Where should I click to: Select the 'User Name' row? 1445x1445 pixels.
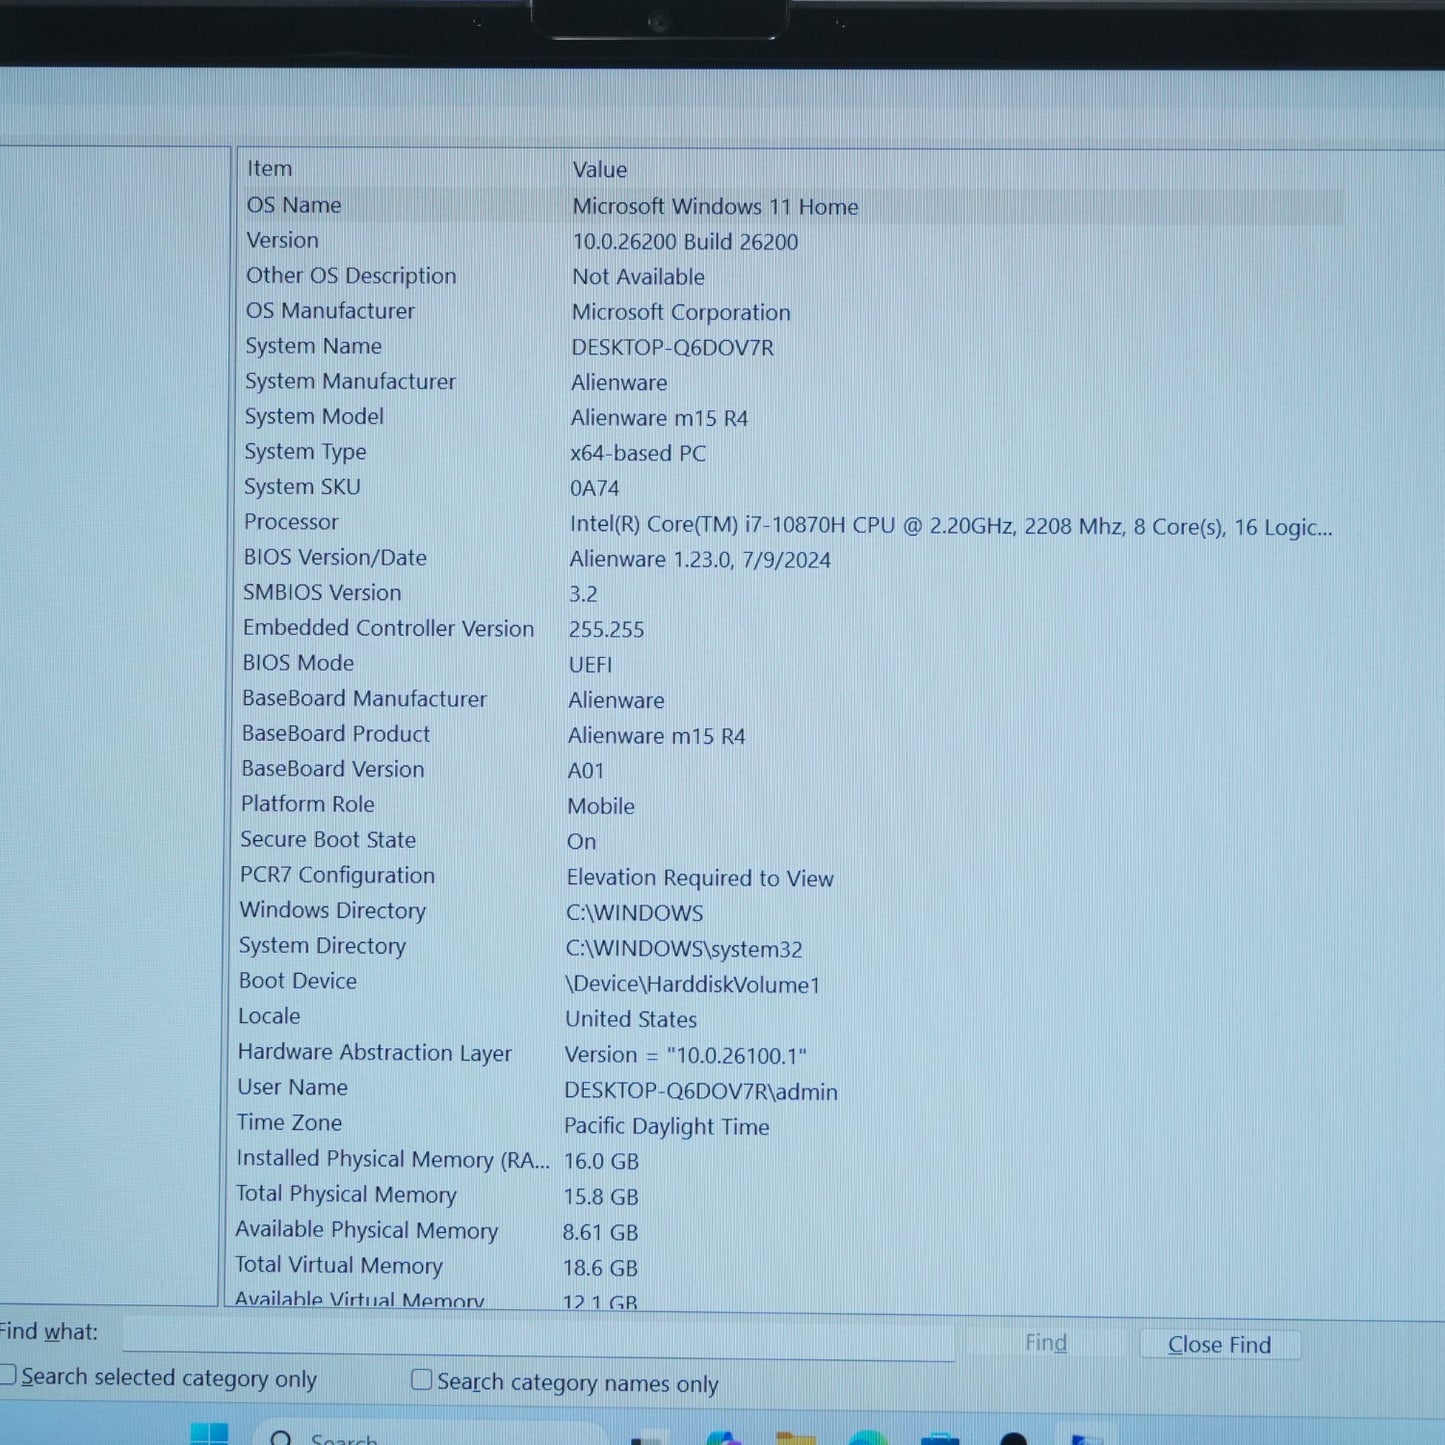293,1087
